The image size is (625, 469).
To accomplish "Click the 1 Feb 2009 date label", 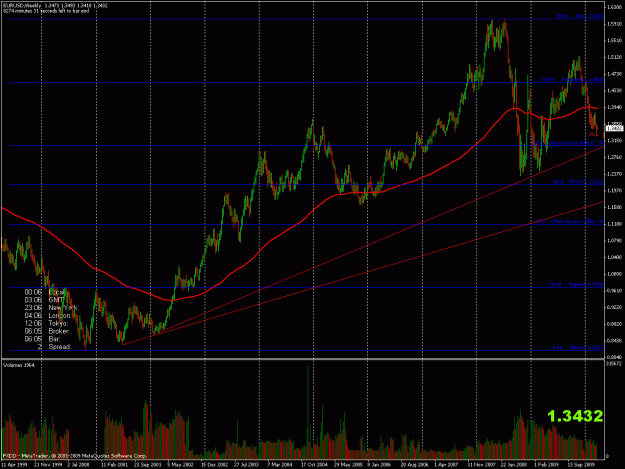I will coord(547,465).
